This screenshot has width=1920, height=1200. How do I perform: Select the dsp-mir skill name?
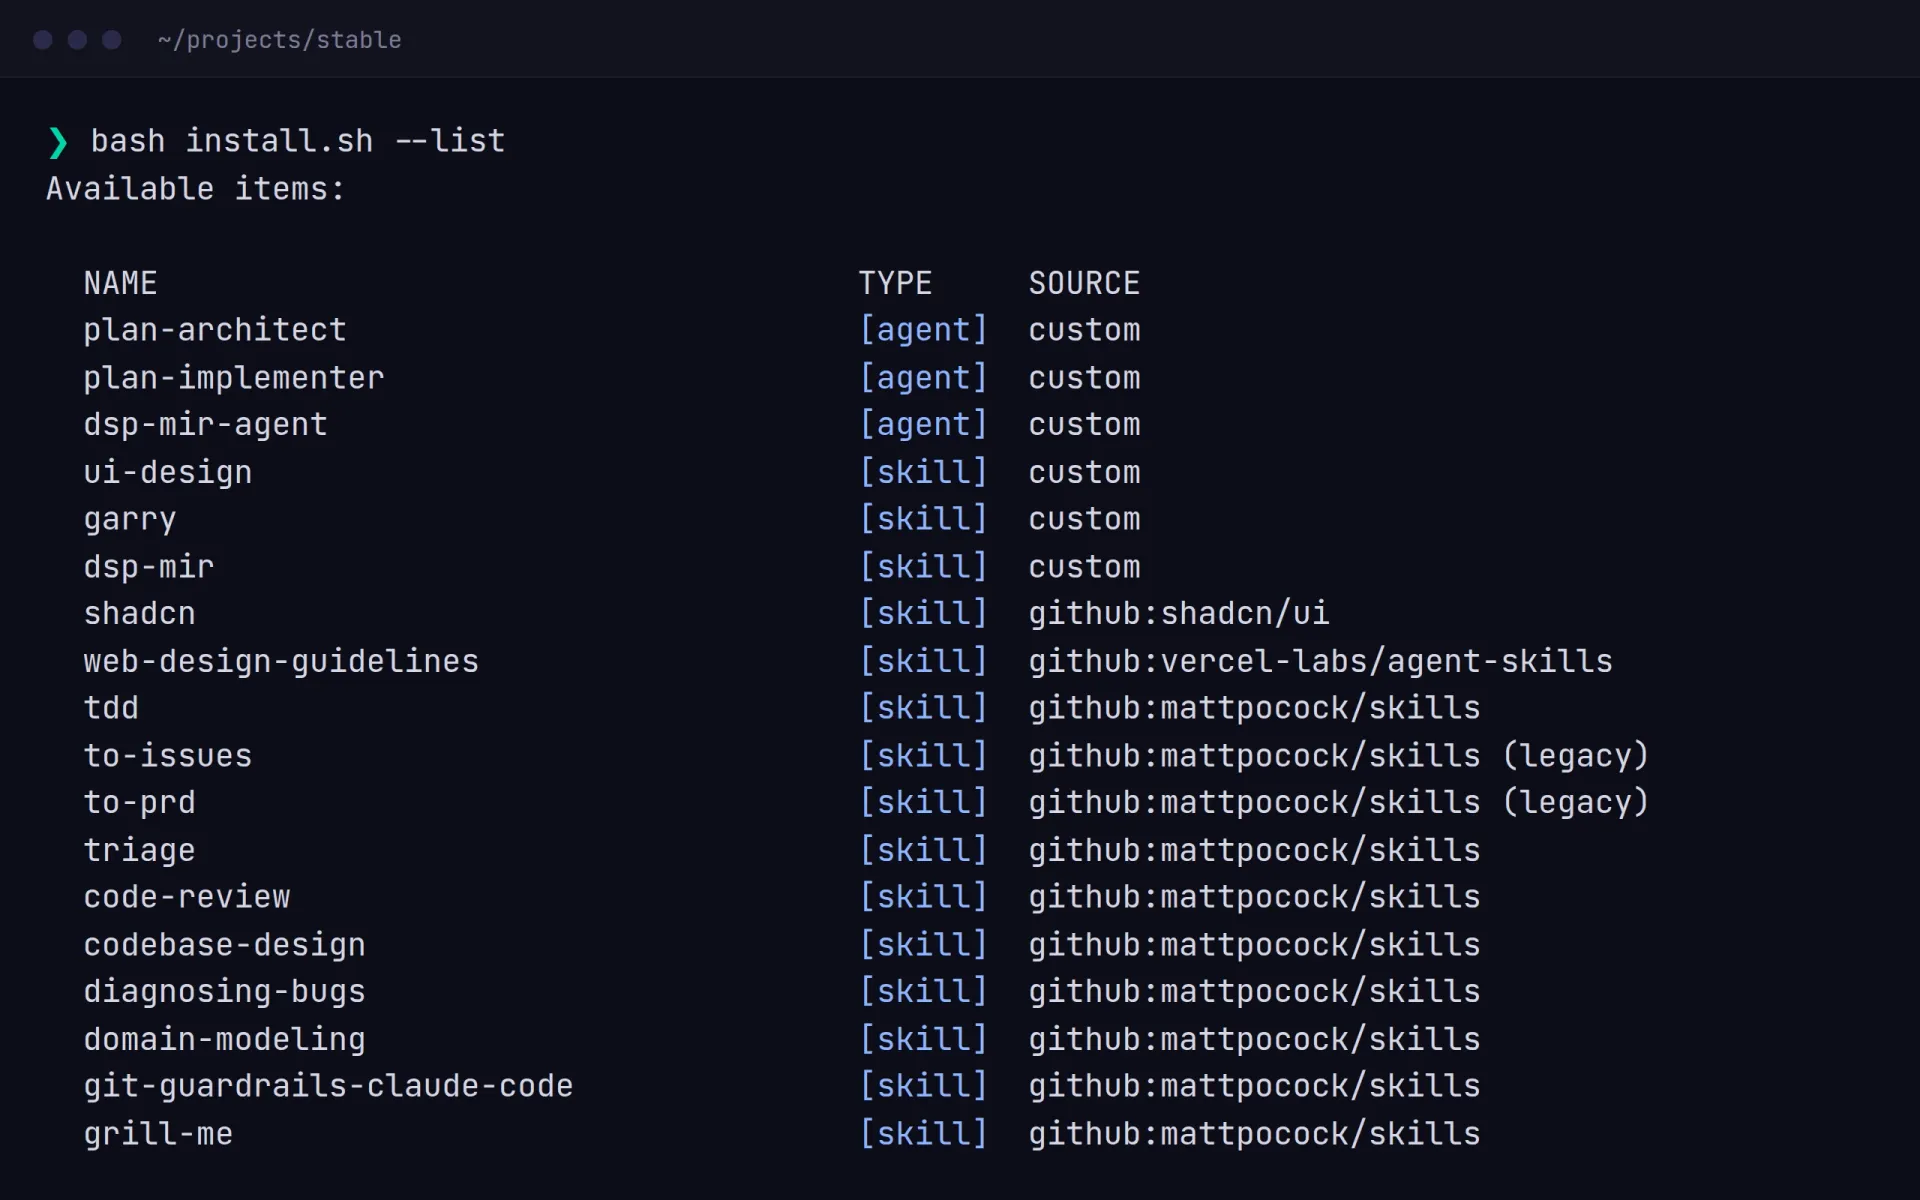pyautogui.click(x=149, y=567)
